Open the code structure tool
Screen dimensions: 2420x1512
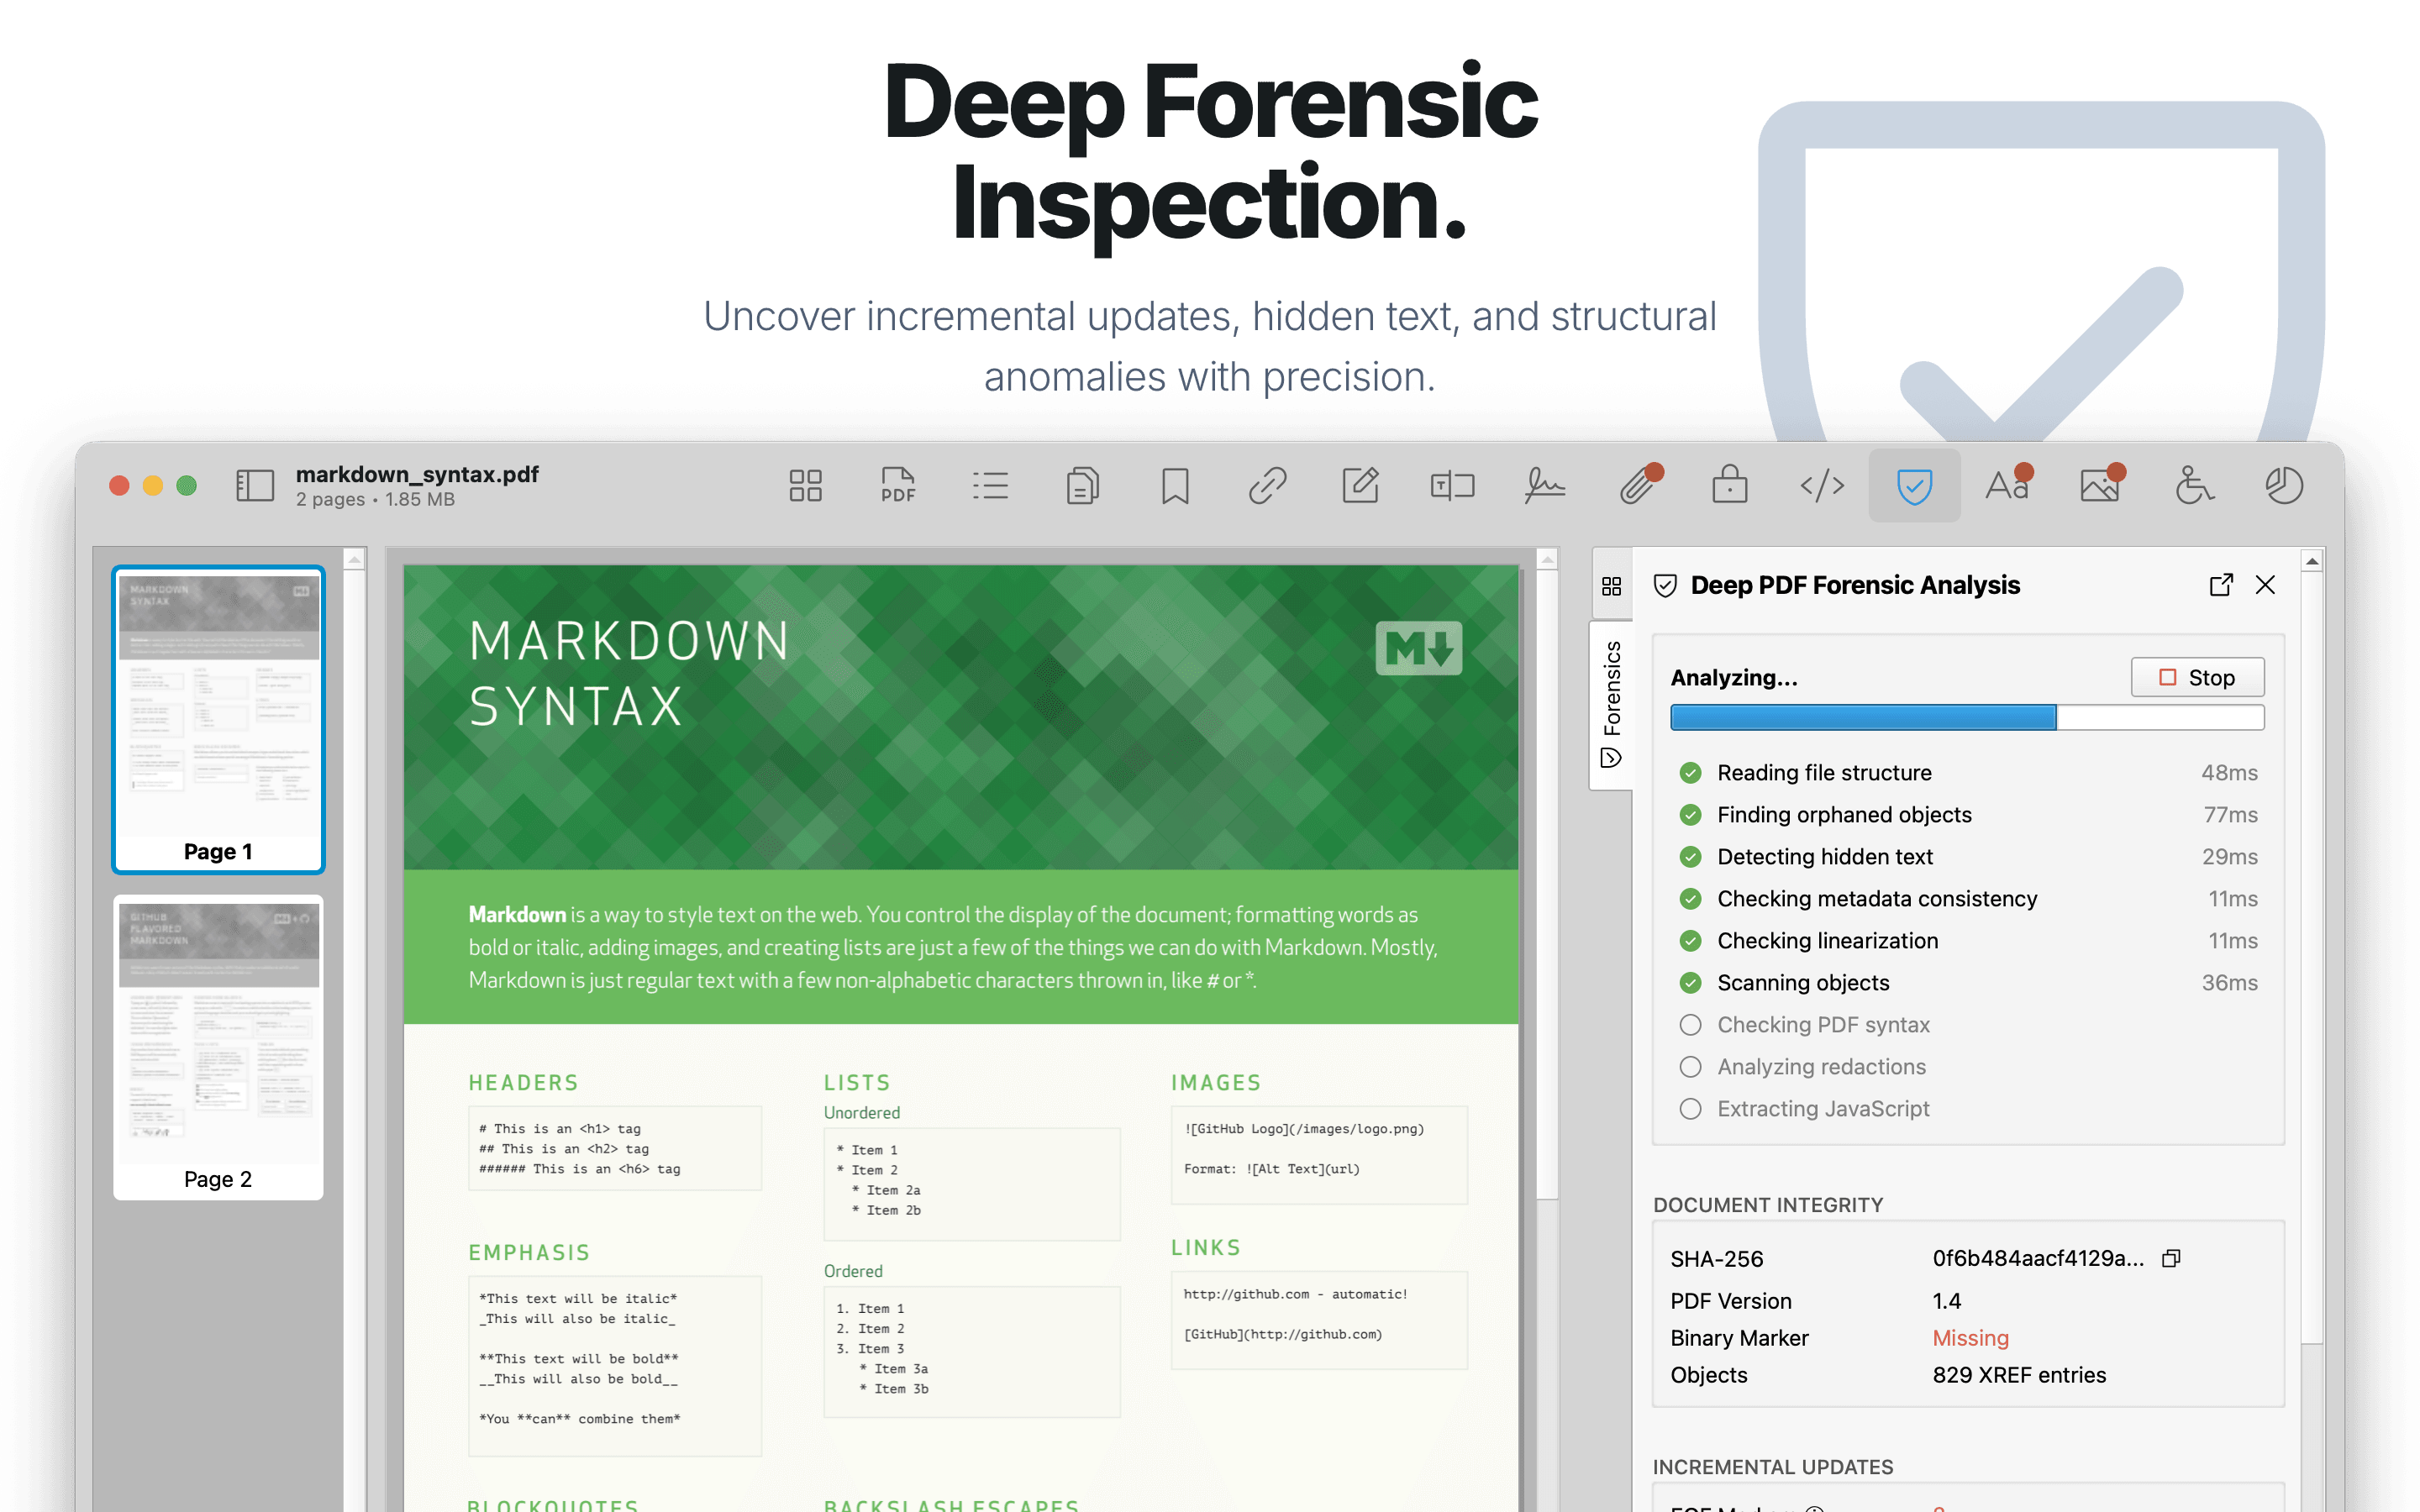point(1822,486)
